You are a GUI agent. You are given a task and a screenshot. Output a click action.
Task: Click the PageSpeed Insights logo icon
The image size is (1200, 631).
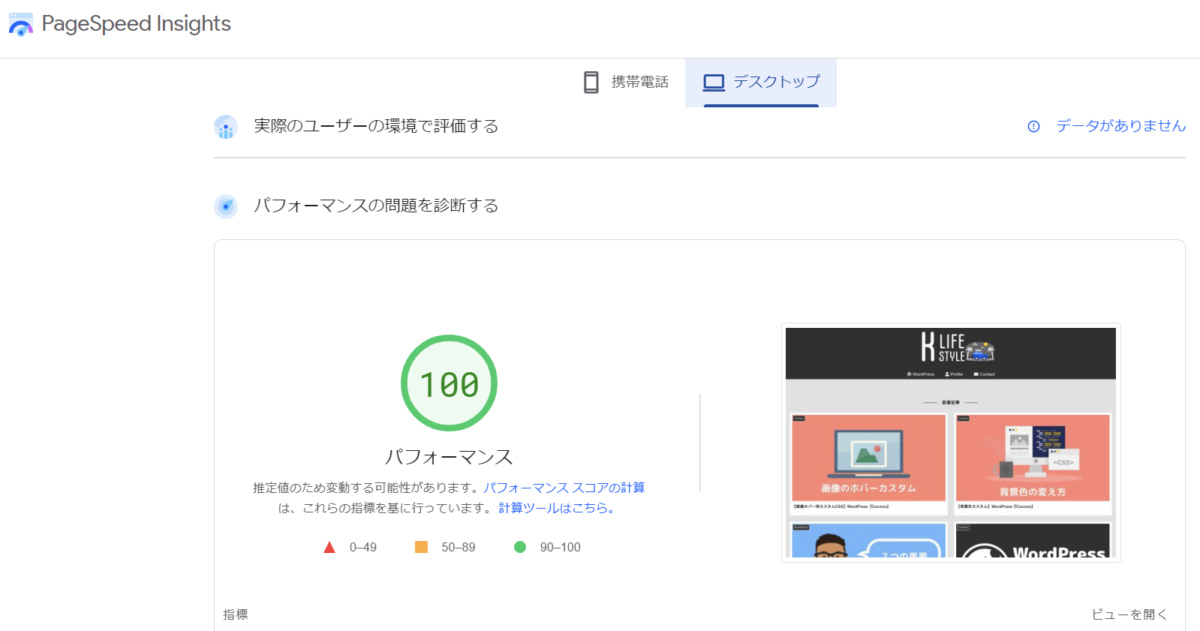(21, 24)
